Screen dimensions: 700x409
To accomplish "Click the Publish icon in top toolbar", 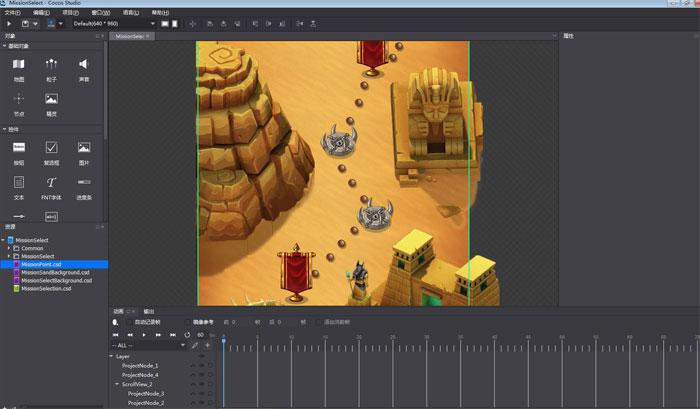I will [25, 24].
